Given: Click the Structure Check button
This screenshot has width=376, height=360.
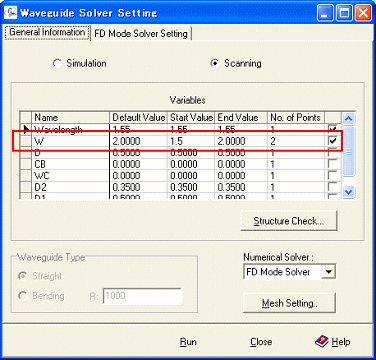Looking at the screenshot, I should pos(289,221).
